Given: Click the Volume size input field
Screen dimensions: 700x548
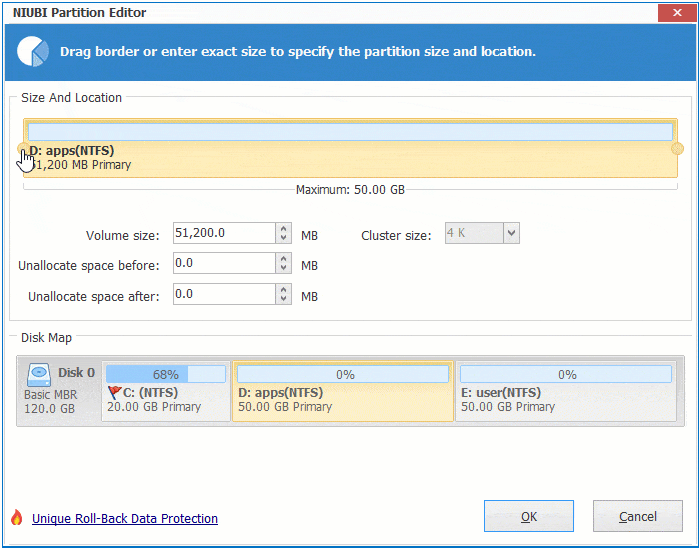Looking at the screenshot, I should (x=224, y=233).
